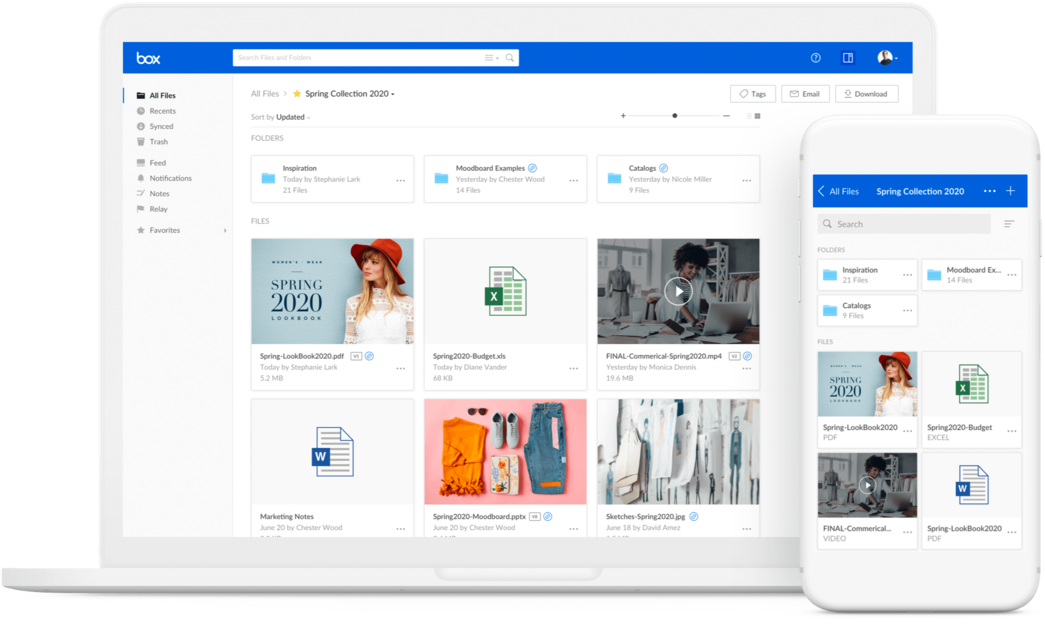
Task: Switch to grid view layout
Action: 758,115
